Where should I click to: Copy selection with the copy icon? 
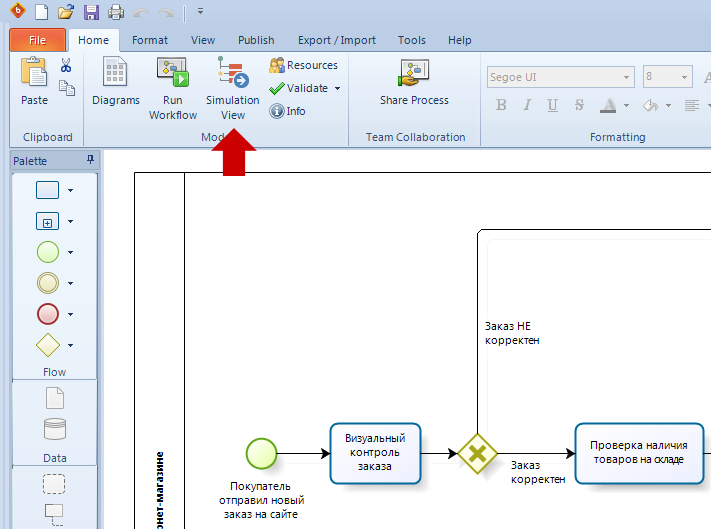click(x=67, y=88)
